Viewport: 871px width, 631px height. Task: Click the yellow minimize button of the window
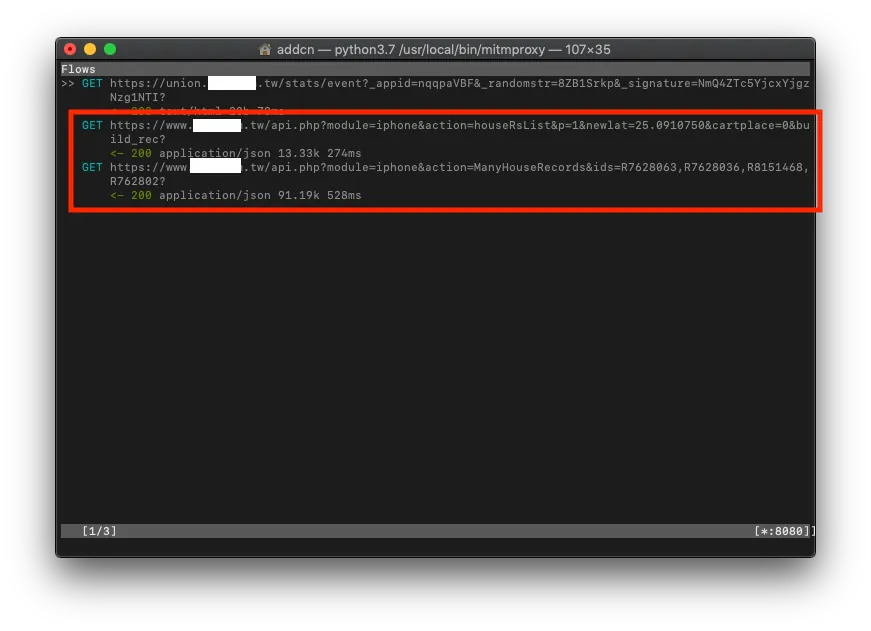click(x=90, y=48)
